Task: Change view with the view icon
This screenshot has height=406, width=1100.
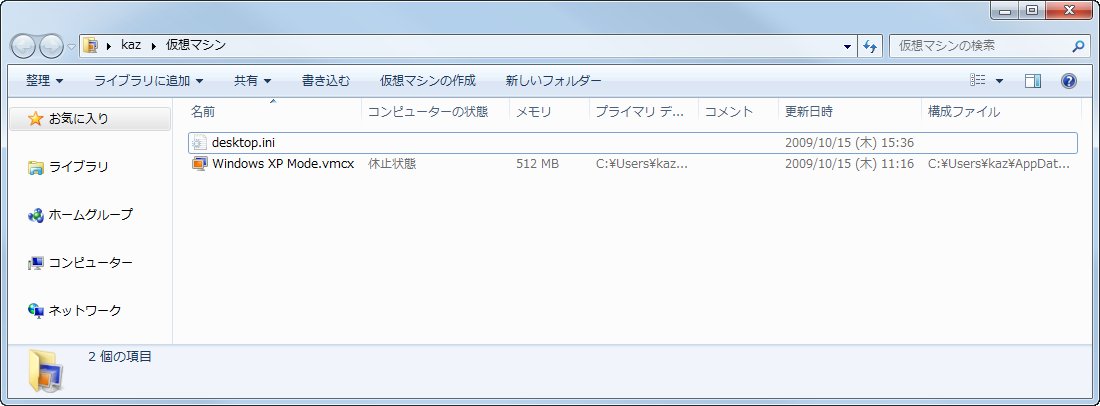Action: [978, 81]
